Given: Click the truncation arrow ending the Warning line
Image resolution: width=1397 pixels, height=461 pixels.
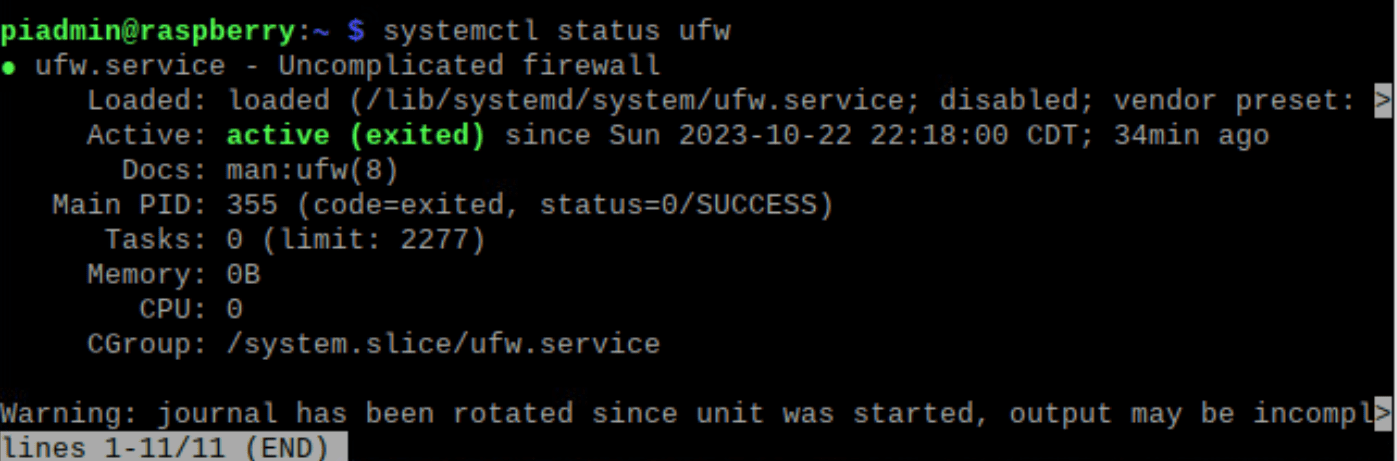Looking at the screenshot, I should [x=1383, y=413].
